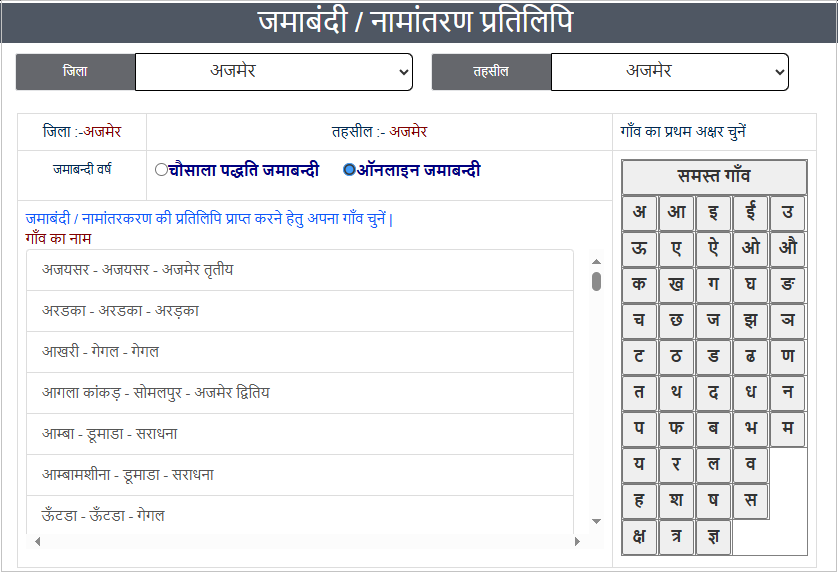Choose village letter ण
The image size is (838, 573).
point(788,357)
